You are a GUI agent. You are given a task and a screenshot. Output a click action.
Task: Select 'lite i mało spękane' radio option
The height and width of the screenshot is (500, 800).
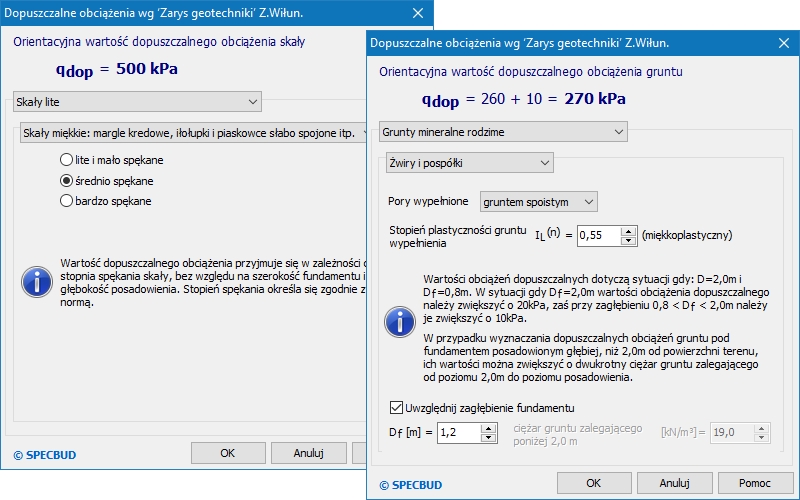[66, 159]
